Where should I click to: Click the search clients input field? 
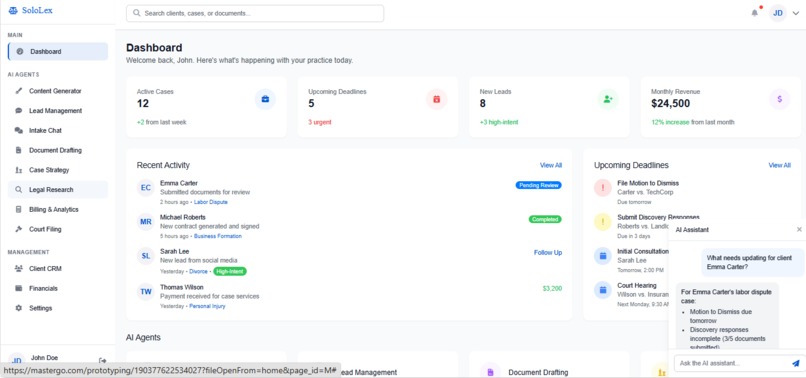(x=255, y=13)
